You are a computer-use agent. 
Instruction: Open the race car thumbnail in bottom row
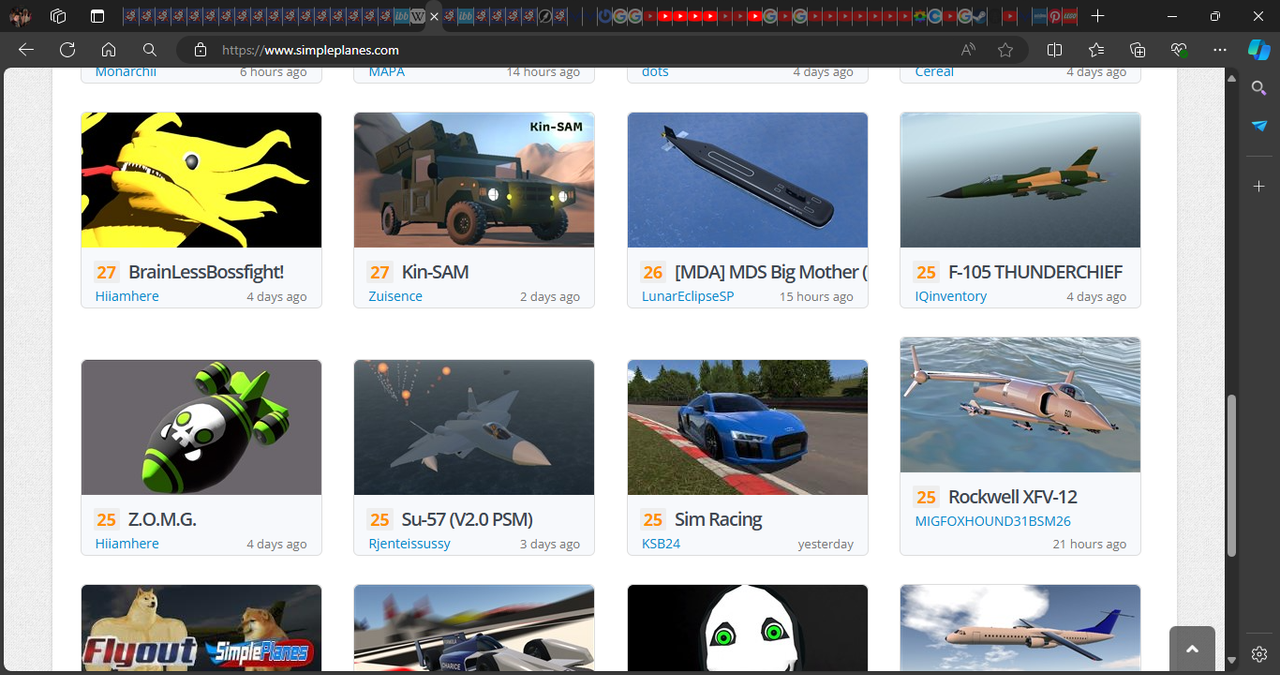click(474, 628)
